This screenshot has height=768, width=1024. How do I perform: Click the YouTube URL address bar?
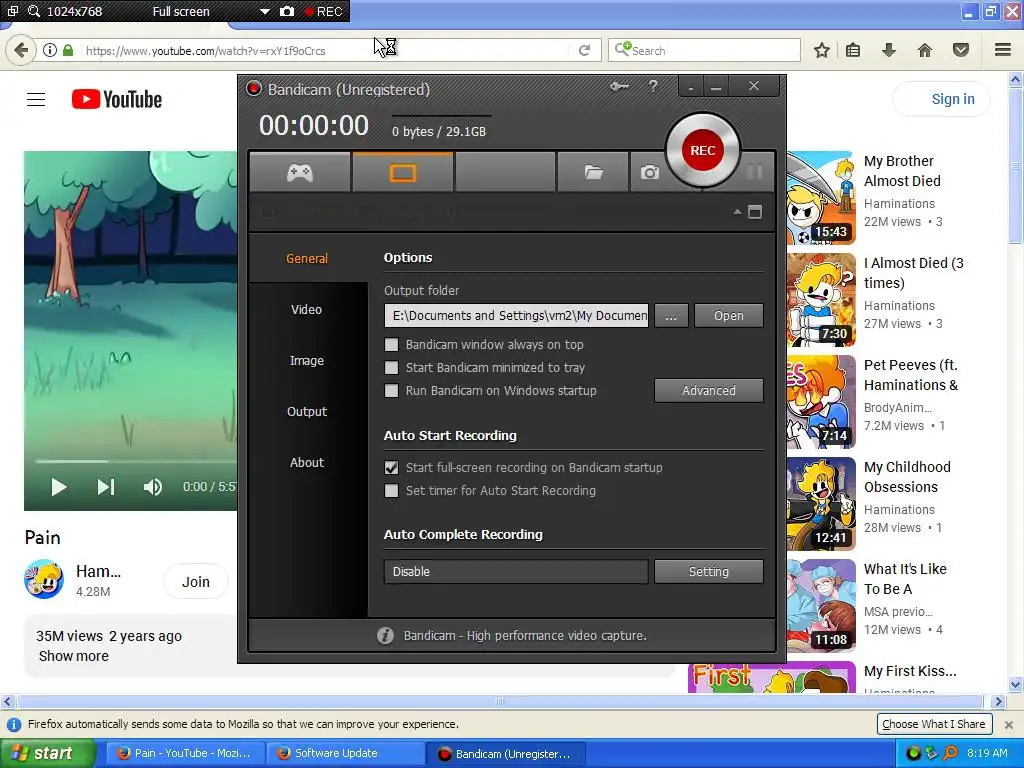coord(325,50)
